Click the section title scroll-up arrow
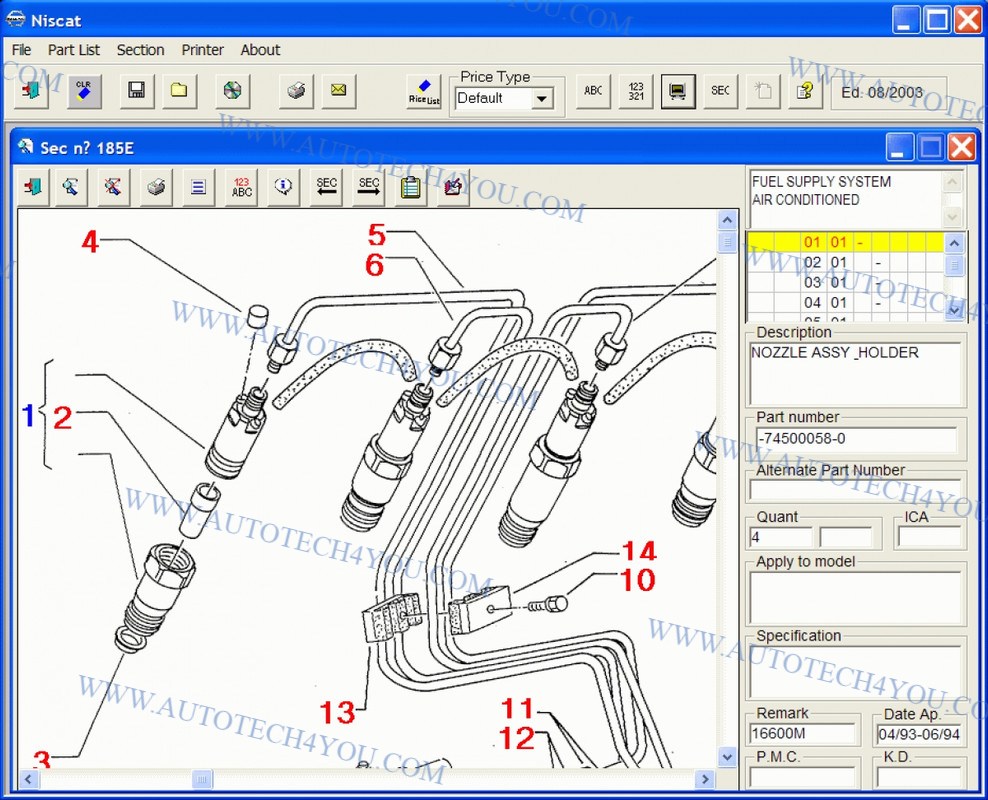This screenshot has width=988, height=800. (x=954, y=182)
